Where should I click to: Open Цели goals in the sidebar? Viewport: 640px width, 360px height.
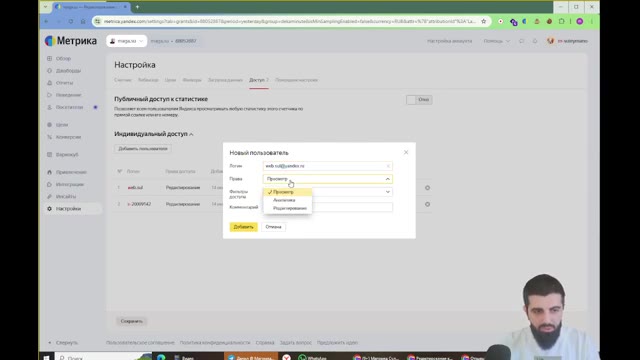click(62, 125)
